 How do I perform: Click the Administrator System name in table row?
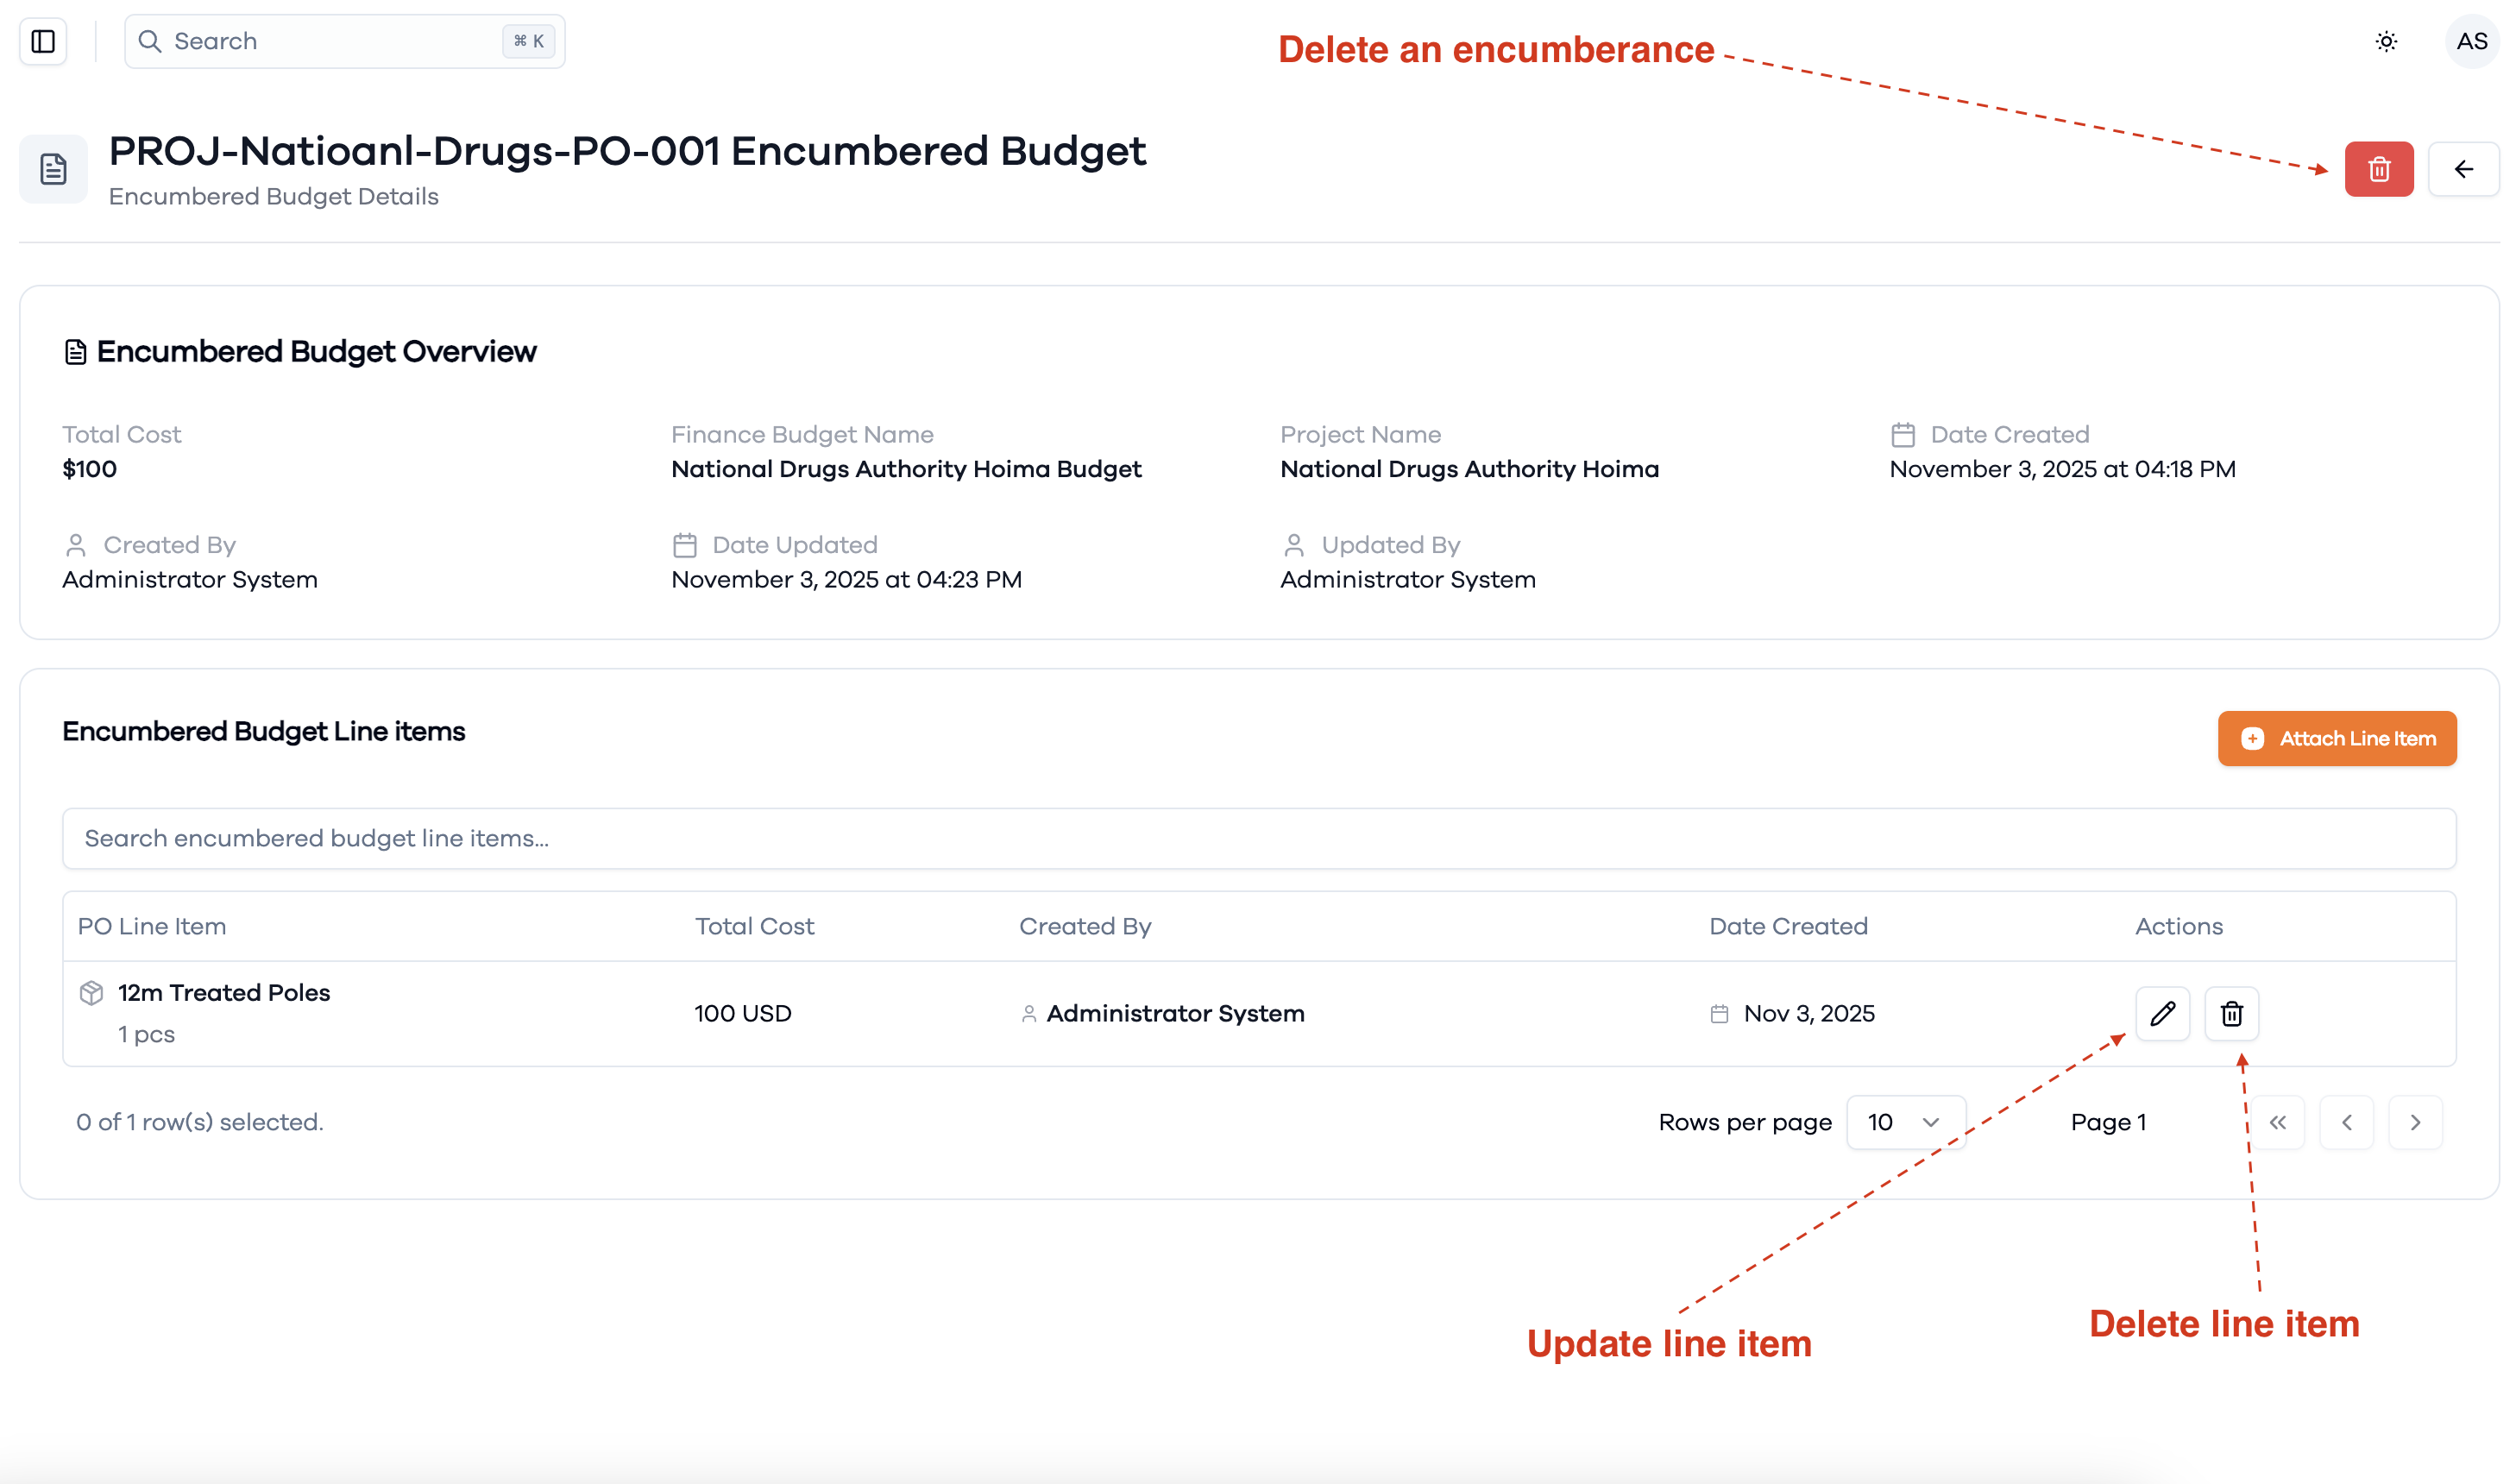click(x=1175, y=1014)
